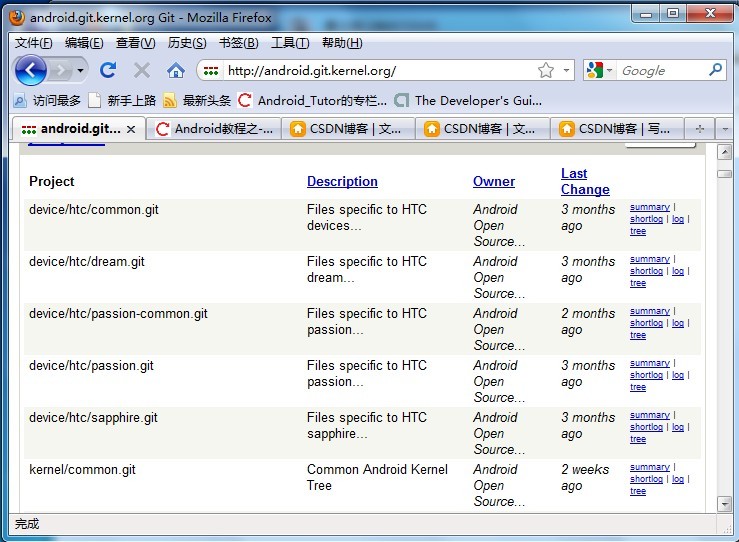Open the 访问最多 bookmark folder
The image size is (739, 542).
pyautogui.click(x=47, y=100)
